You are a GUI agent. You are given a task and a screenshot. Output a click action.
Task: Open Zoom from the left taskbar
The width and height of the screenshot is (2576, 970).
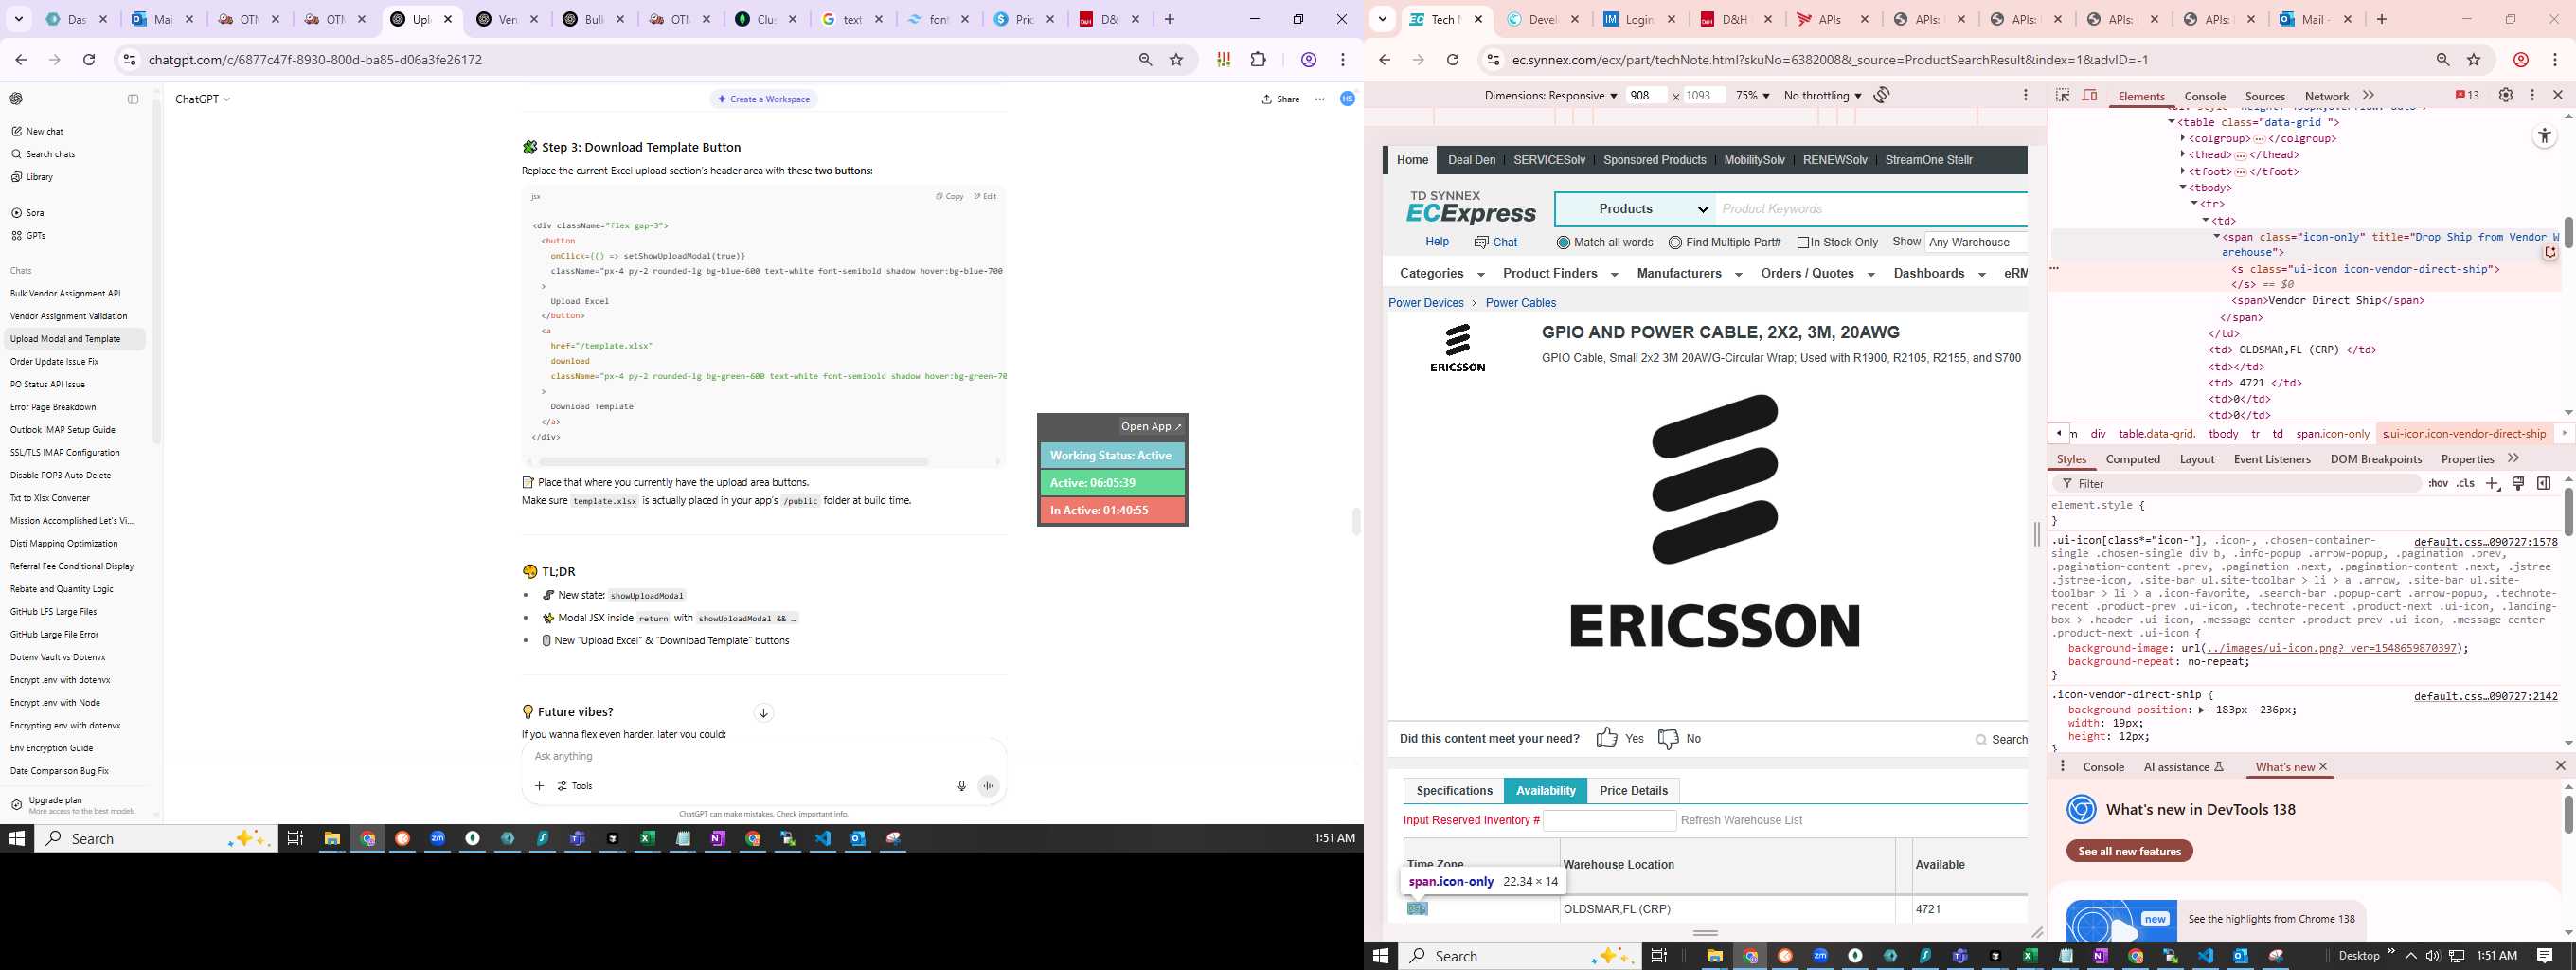(x=437, y=839)
